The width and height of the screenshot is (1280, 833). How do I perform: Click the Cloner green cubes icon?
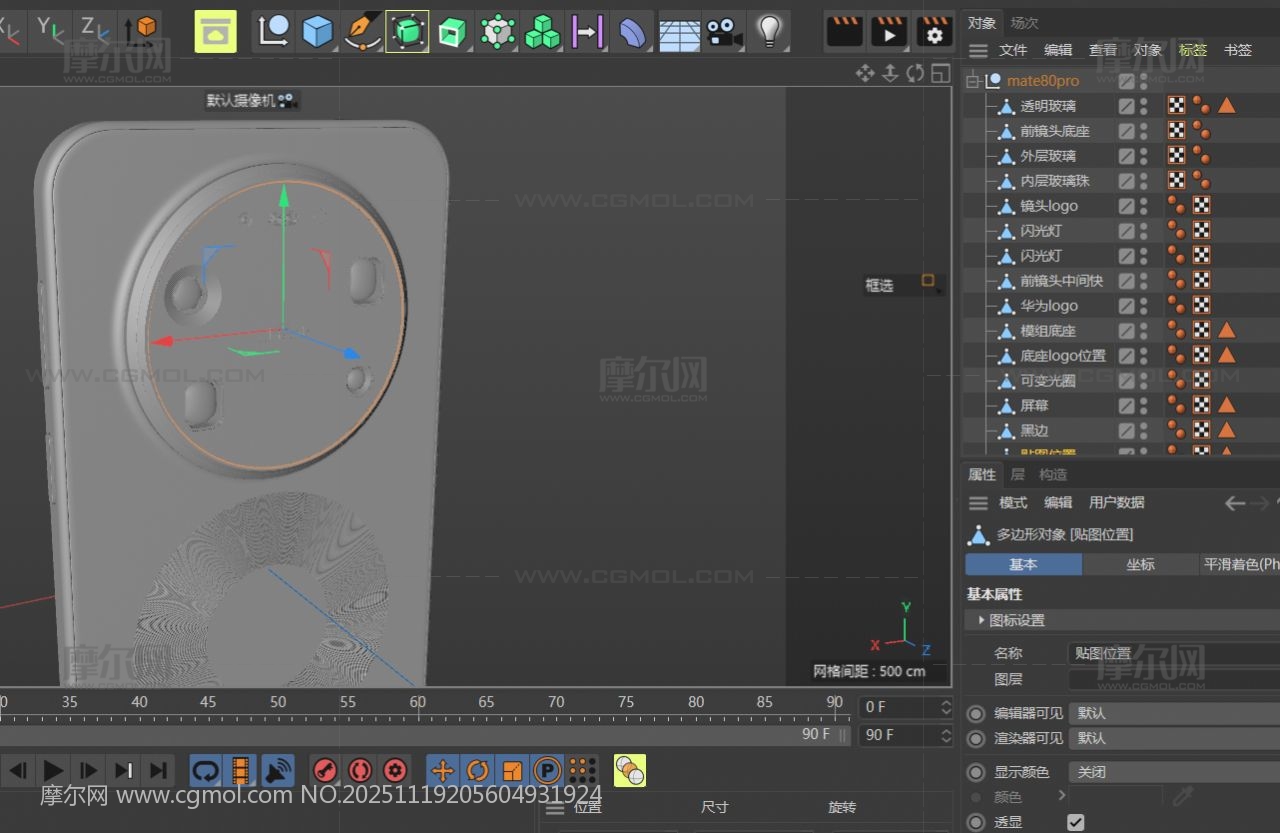(x=543, y=32)
